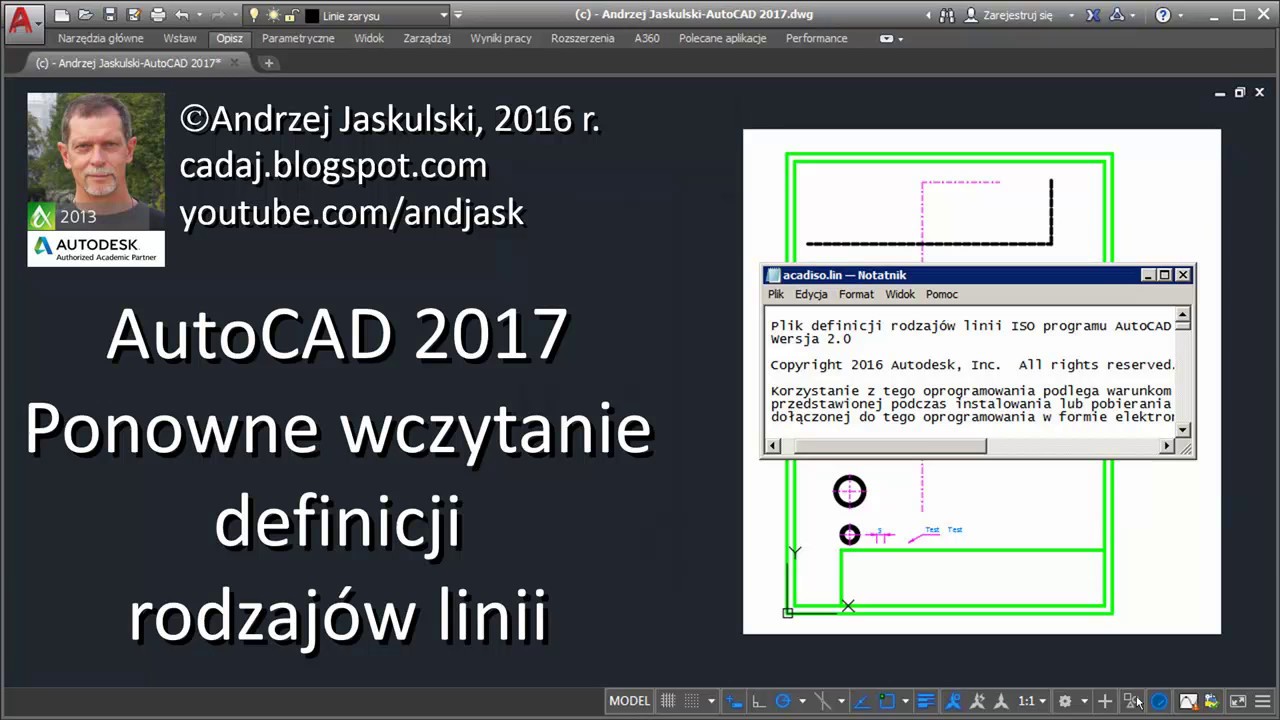1280x720 pixels.
Task: Open Pomoc menu in Notatnik
Action: pos(942,294)
